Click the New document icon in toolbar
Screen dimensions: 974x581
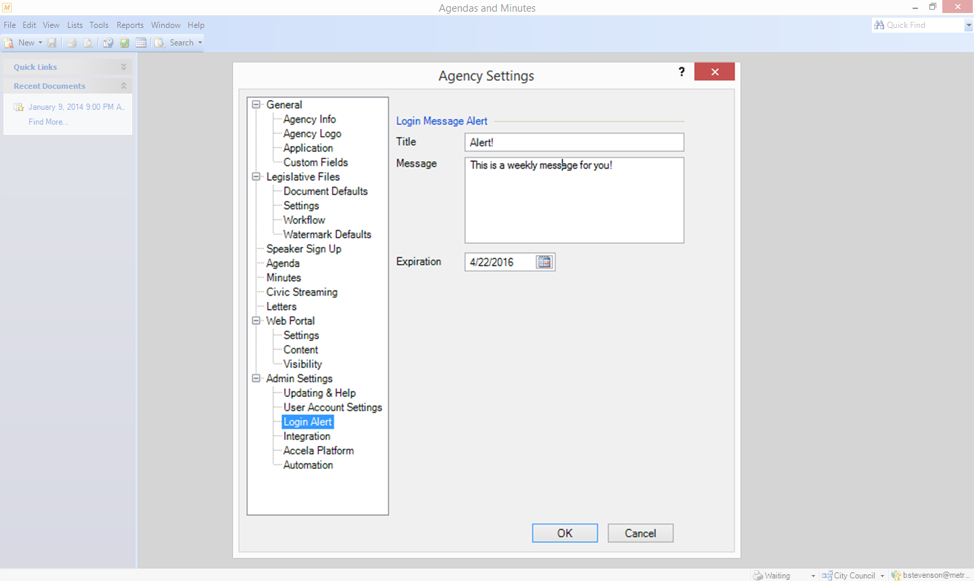(9, 43)
